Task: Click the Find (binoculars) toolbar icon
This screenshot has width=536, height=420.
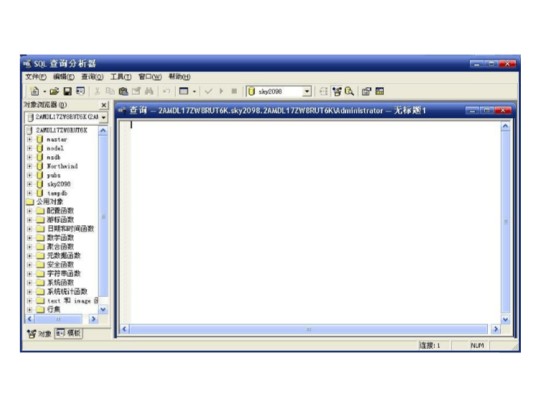Action: tap(149, 91)
